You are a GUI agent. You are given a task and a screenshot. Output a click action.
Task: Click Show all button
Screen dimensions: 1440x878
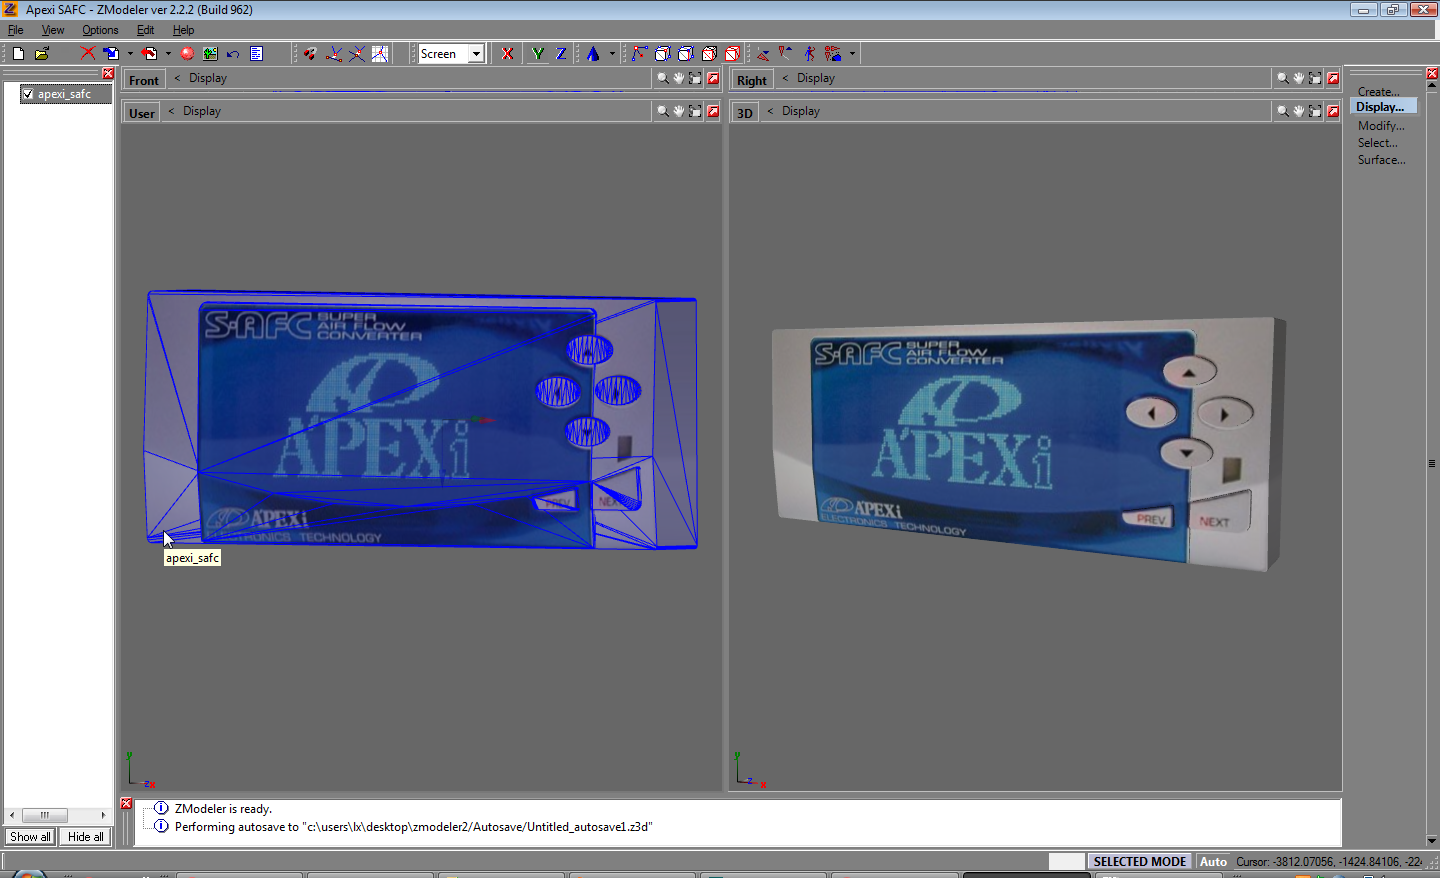(30, 837)
